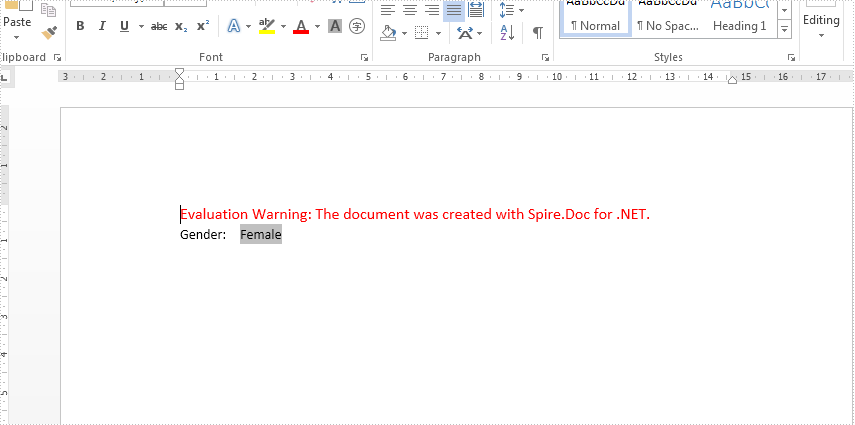Viewport: 855px width, 425px height.
Task: Click the tab selector on ruler
Action: click(x=5, y=79)
